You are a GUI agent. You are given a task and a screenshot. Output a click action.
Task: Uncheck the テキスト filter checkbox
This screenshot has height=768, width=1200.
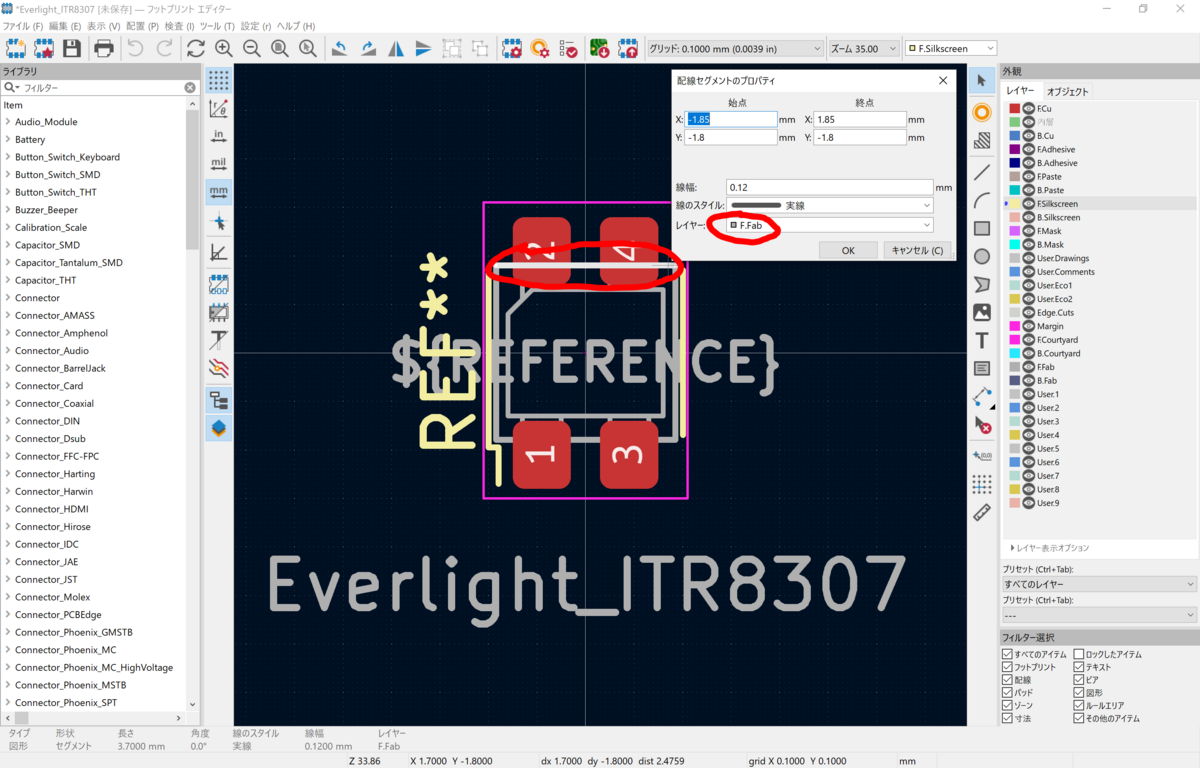1079,667
